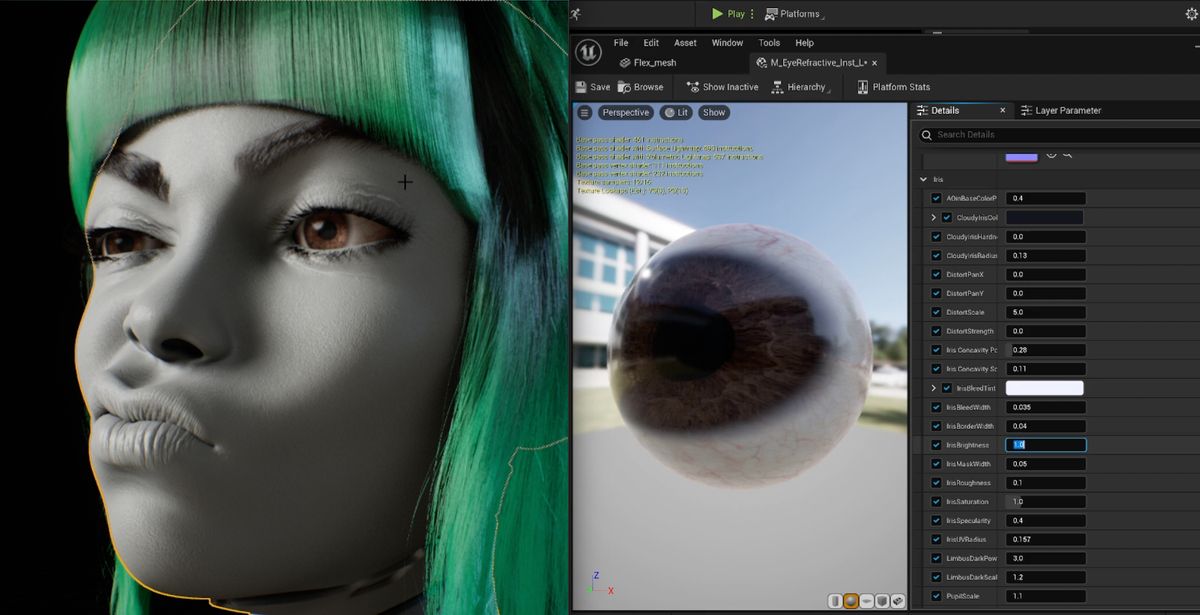Click the Save button
The width and height of the screenshot is (1200, 615).
[x=593, y=86]
